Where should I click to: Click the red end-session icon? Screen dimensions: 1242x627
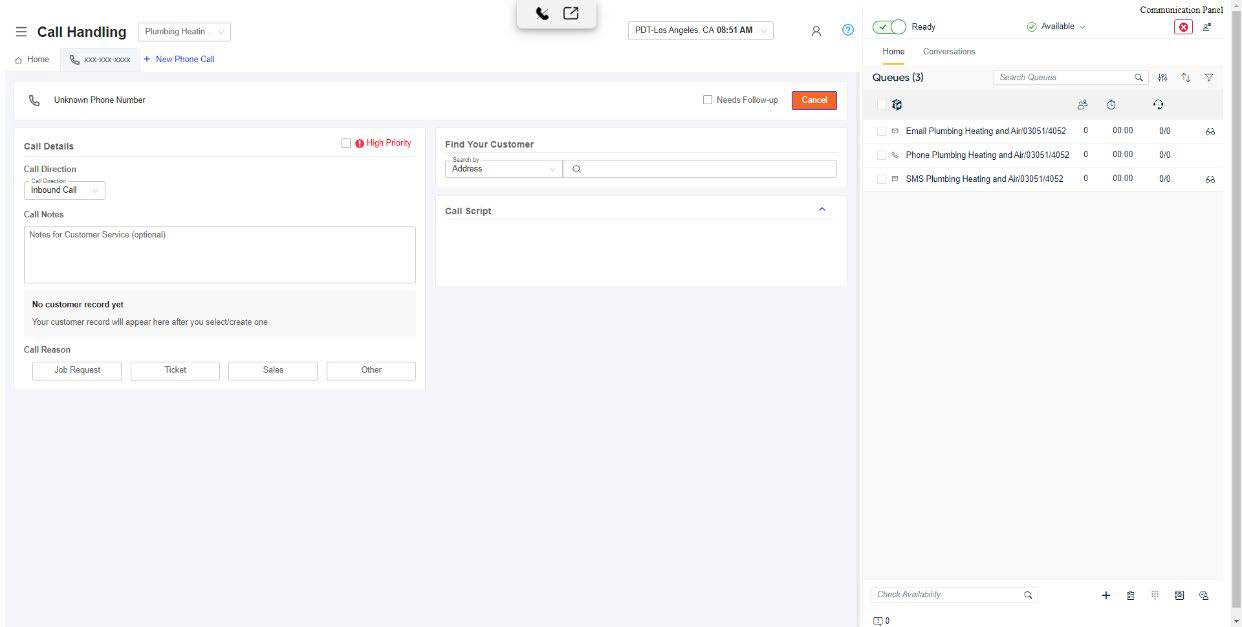(x=1184, y=27)
